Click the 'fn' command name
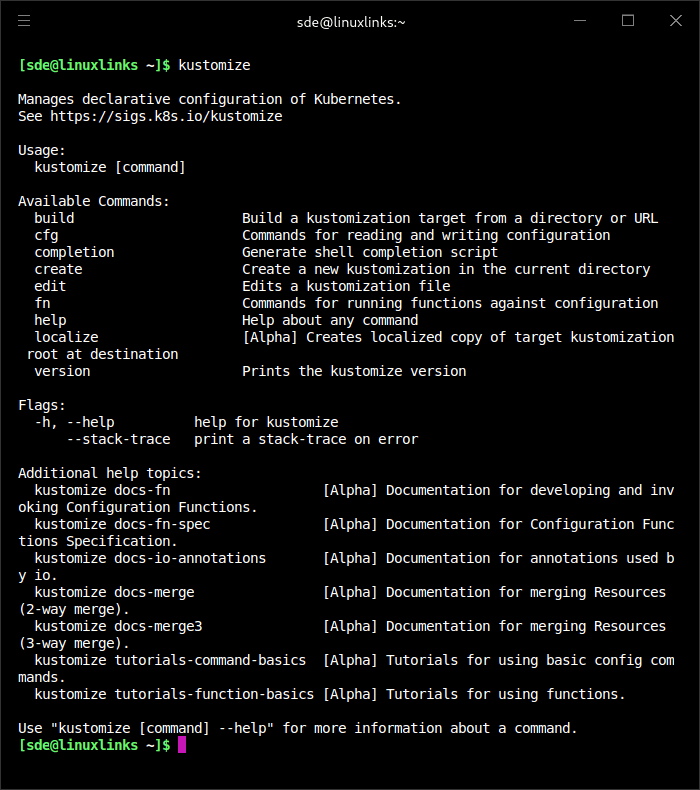Viewport: 700px width, 790px height. [x=42, y=303]
